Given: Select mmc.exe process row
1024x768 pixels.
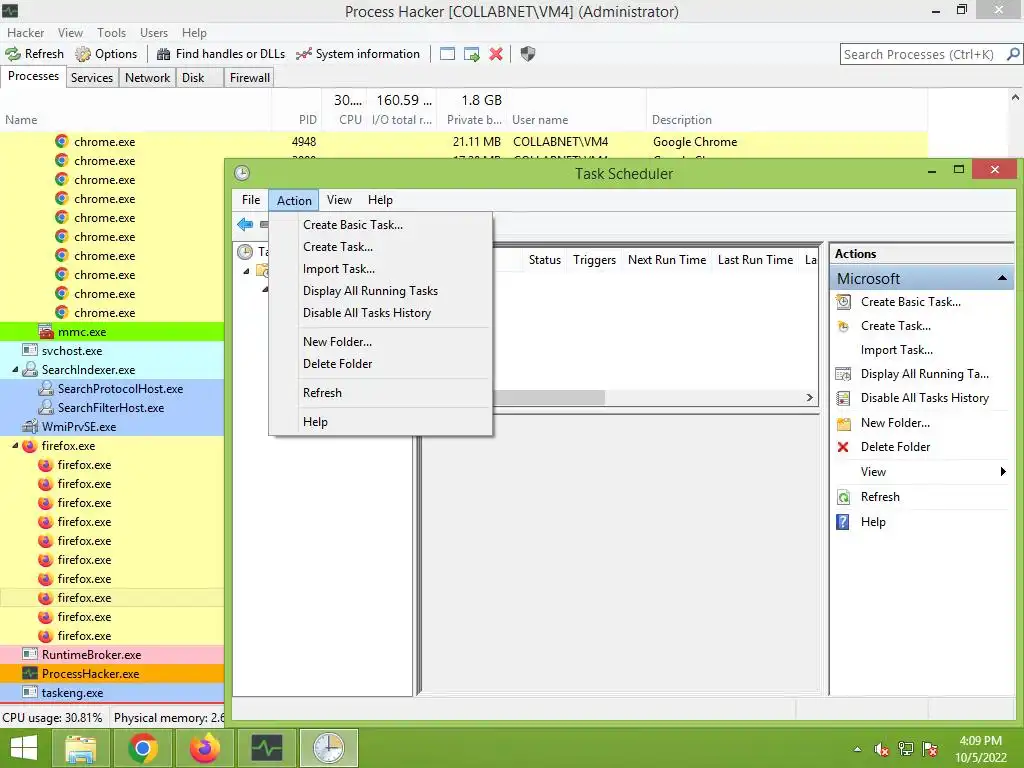Looking at the screenshot, I should (112, 332).
